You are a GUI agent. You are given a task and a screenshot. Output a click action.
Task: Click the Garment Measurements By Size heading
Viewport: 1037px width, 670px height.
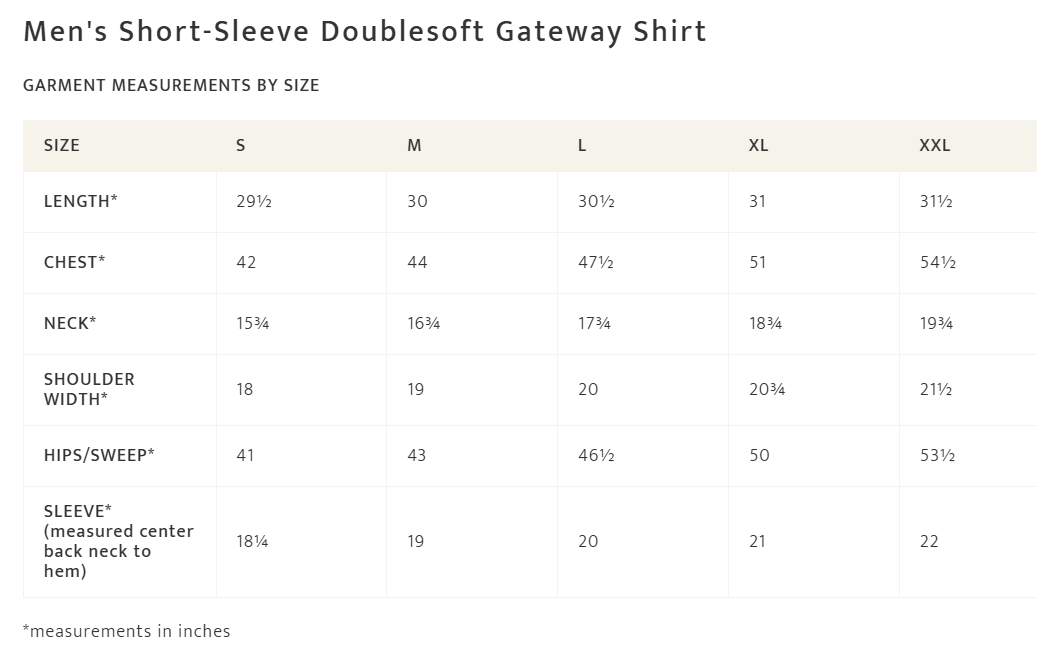(171, 86)
